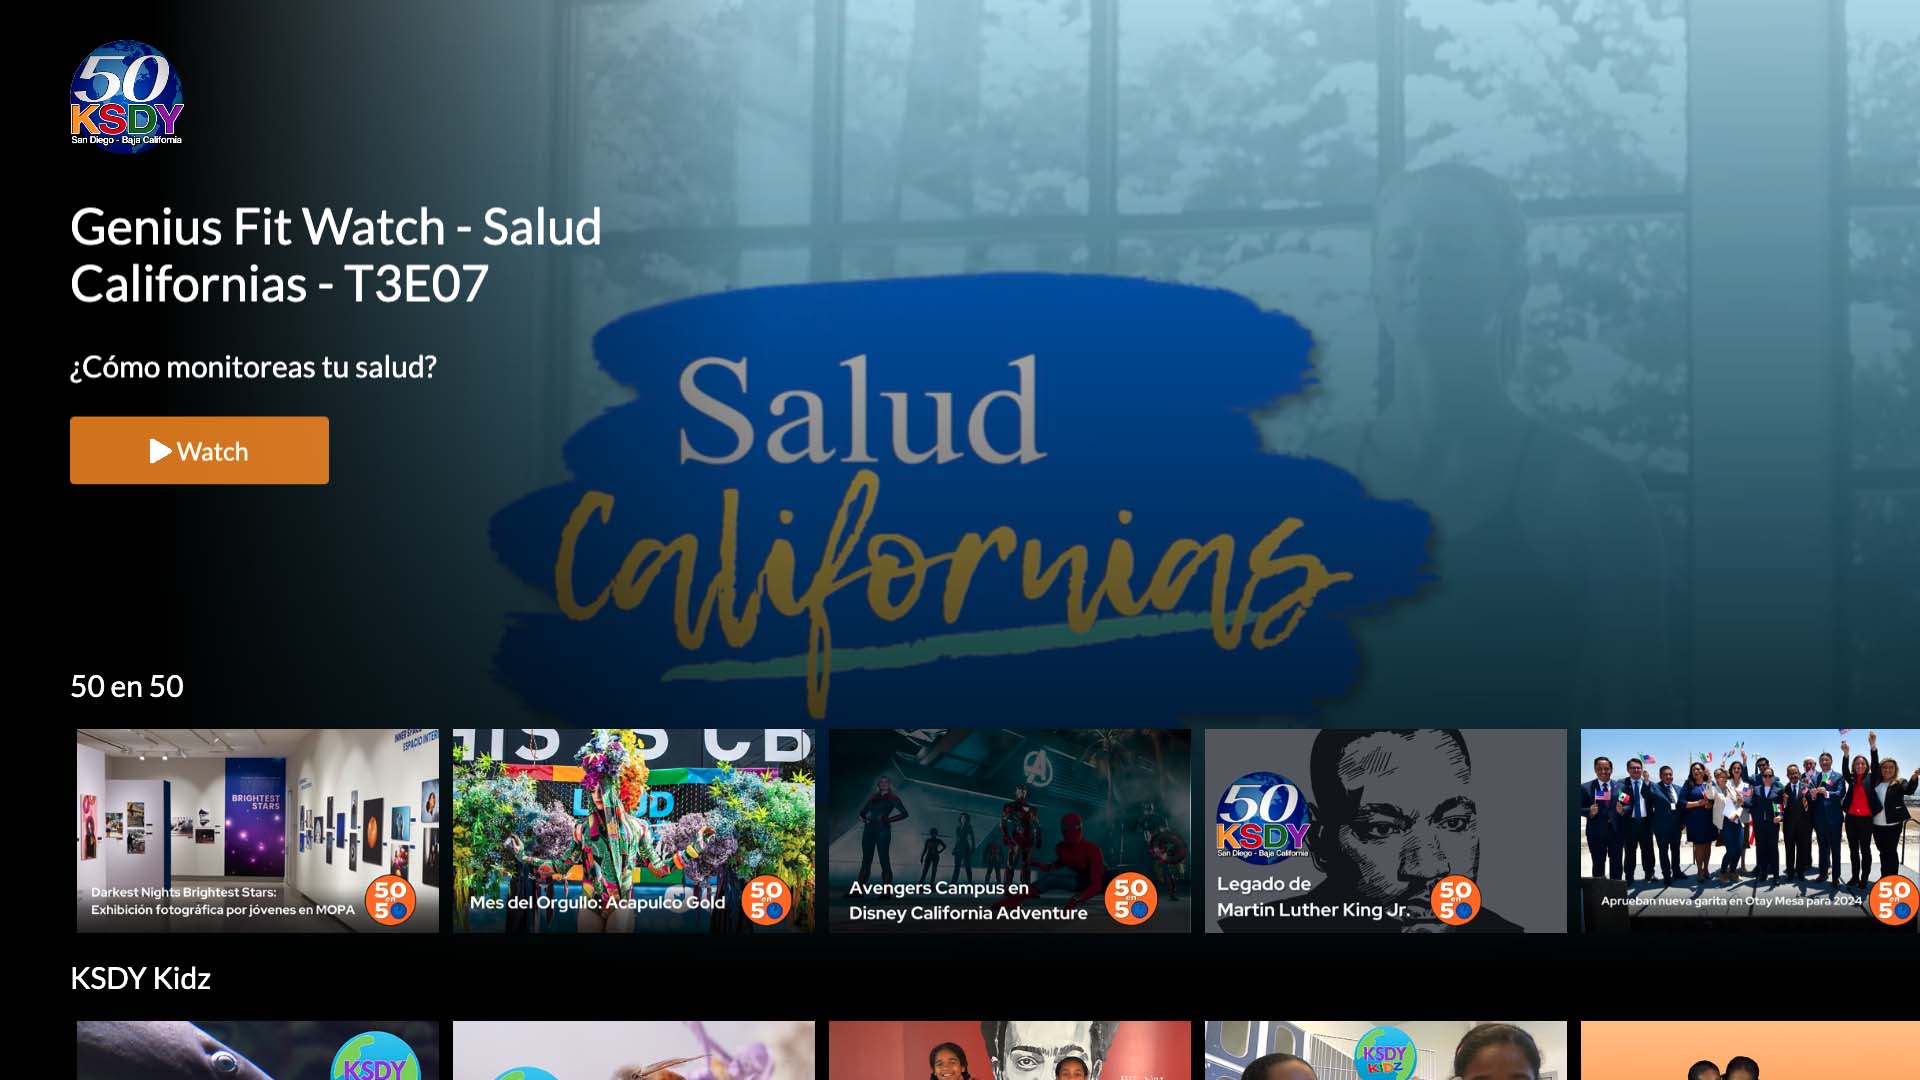Click the KSDY 50 logo at top left
Viewport: 1920px width, 1080px height.
click(127, 96)
